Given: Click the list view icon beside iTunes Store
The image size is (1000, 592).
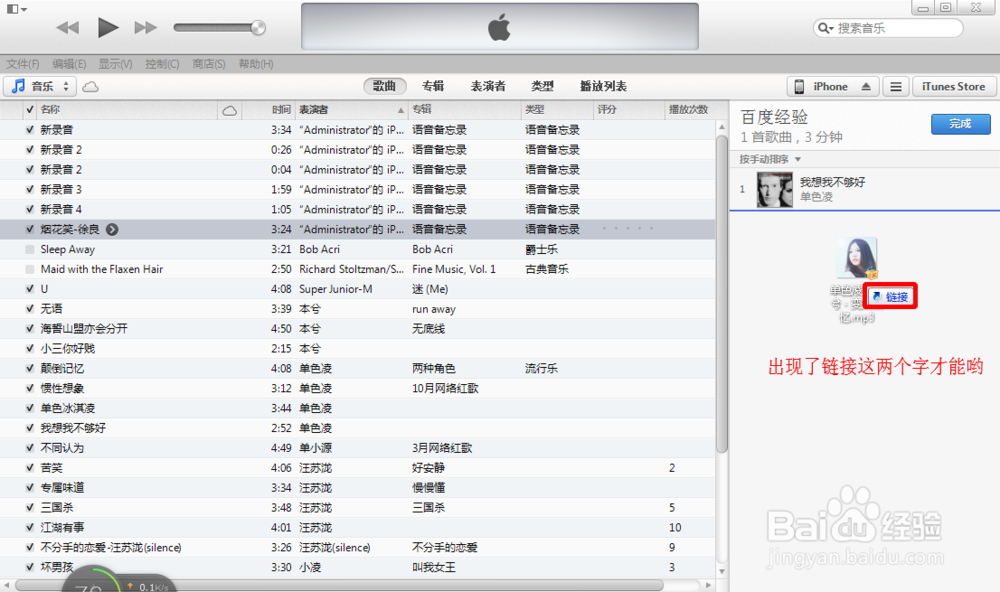Looking at the screenshot, I should pyautogui.click(x=896, y=86).
